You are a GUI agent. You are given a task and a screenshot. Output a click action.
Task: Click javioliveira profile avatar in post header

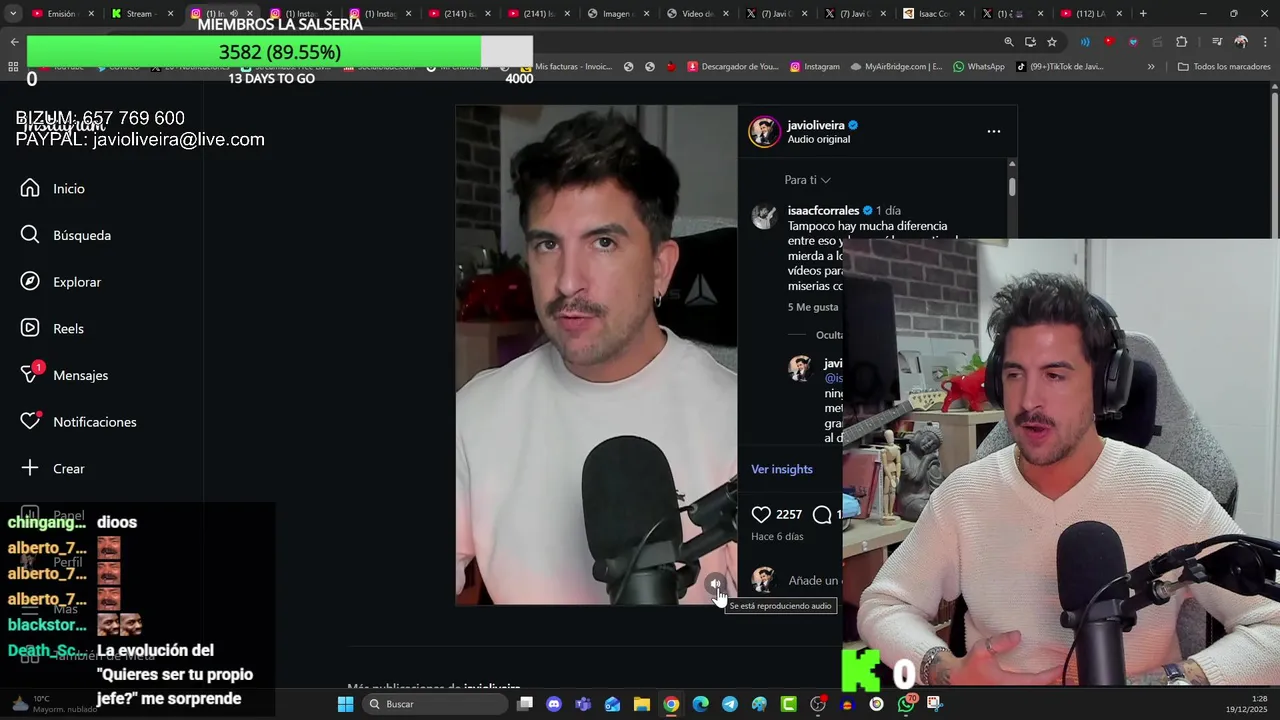pyautogui.click(x=764, y=131)
